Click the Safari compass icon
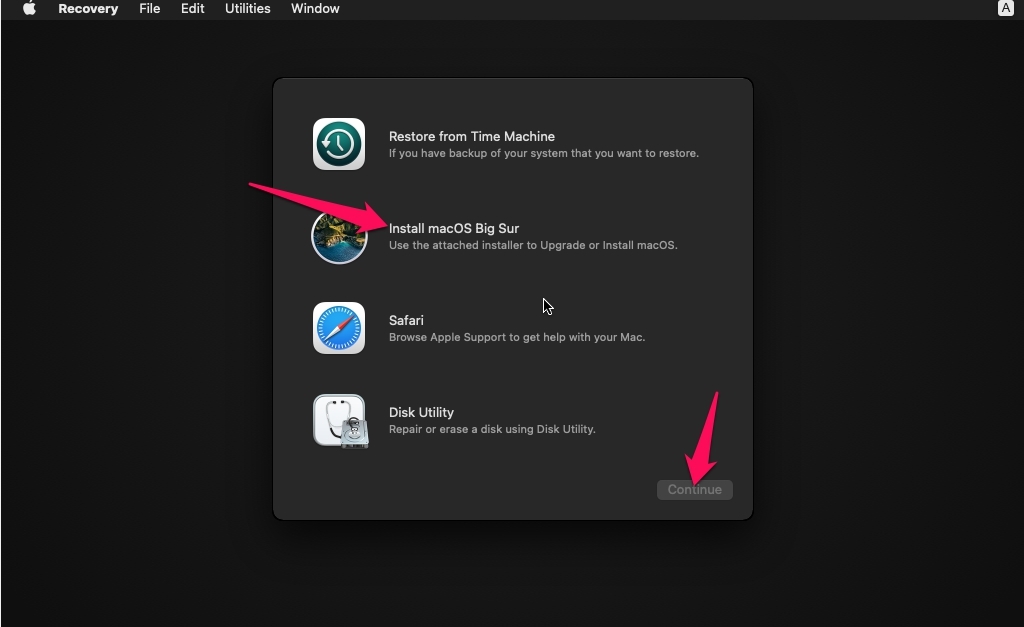1024x627 pixels. tap(339, 328)
